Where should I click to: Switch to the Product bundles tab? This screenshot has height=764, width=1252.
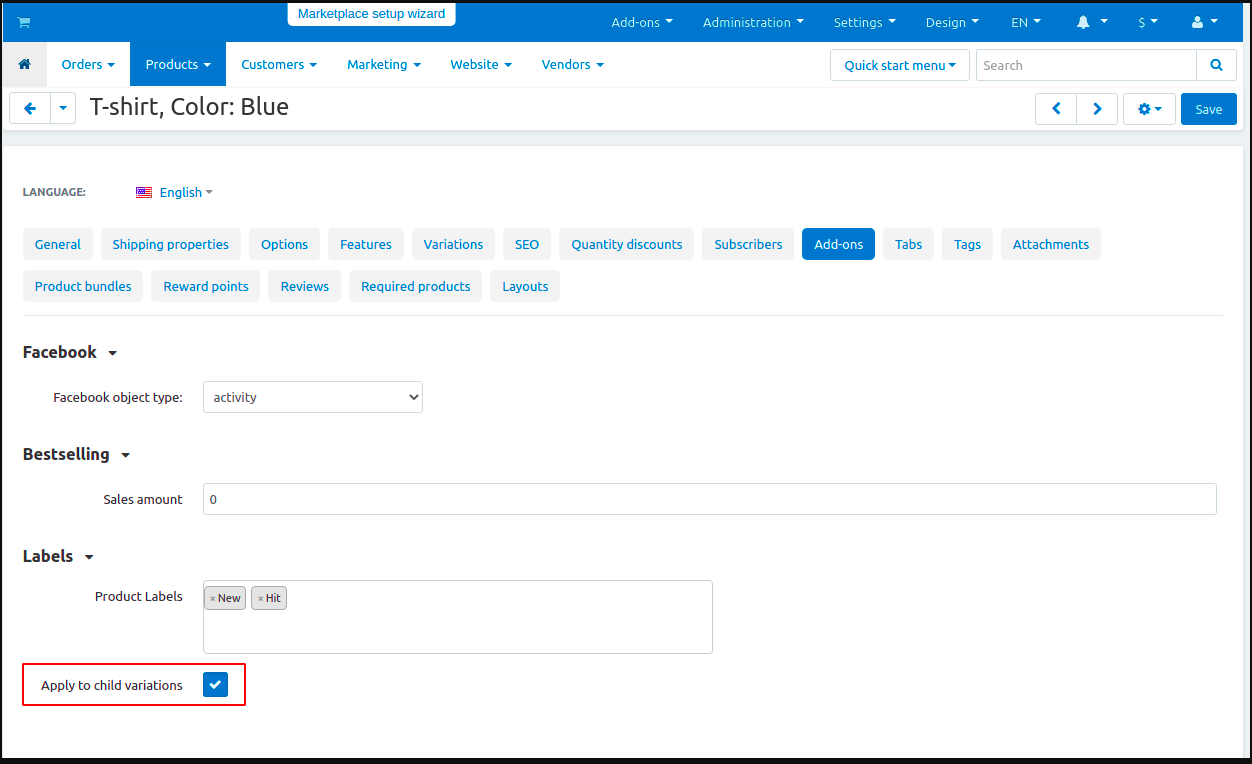pos(83,286)
